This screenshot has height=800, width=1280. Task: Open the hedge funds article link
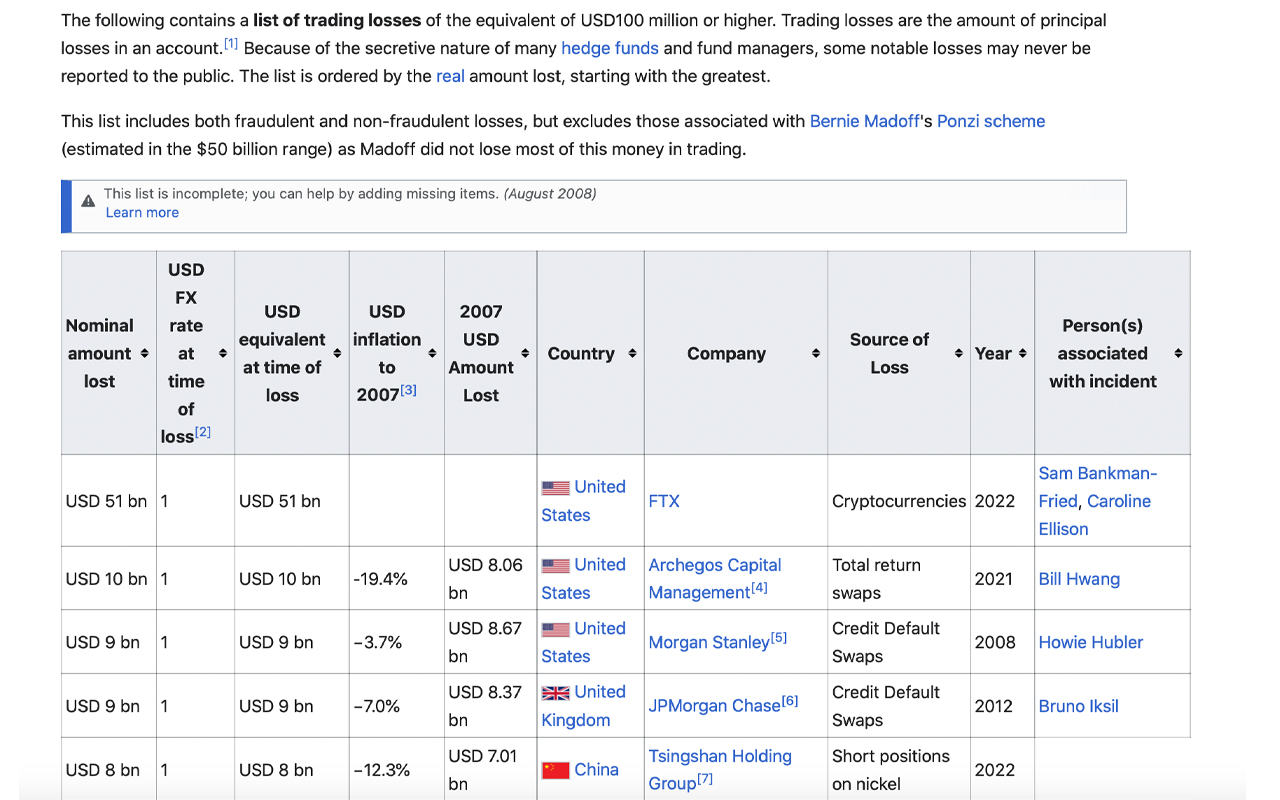coord(609,47)
